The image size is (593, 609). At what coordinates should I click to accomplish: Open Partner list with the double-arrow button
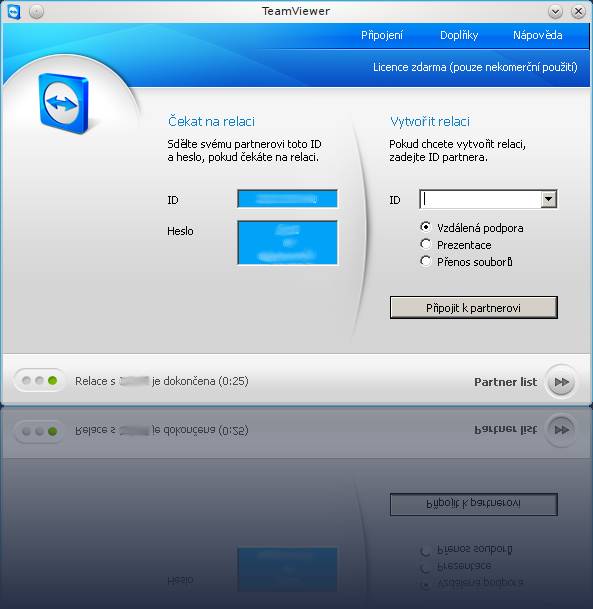click(x=561, y=382)
